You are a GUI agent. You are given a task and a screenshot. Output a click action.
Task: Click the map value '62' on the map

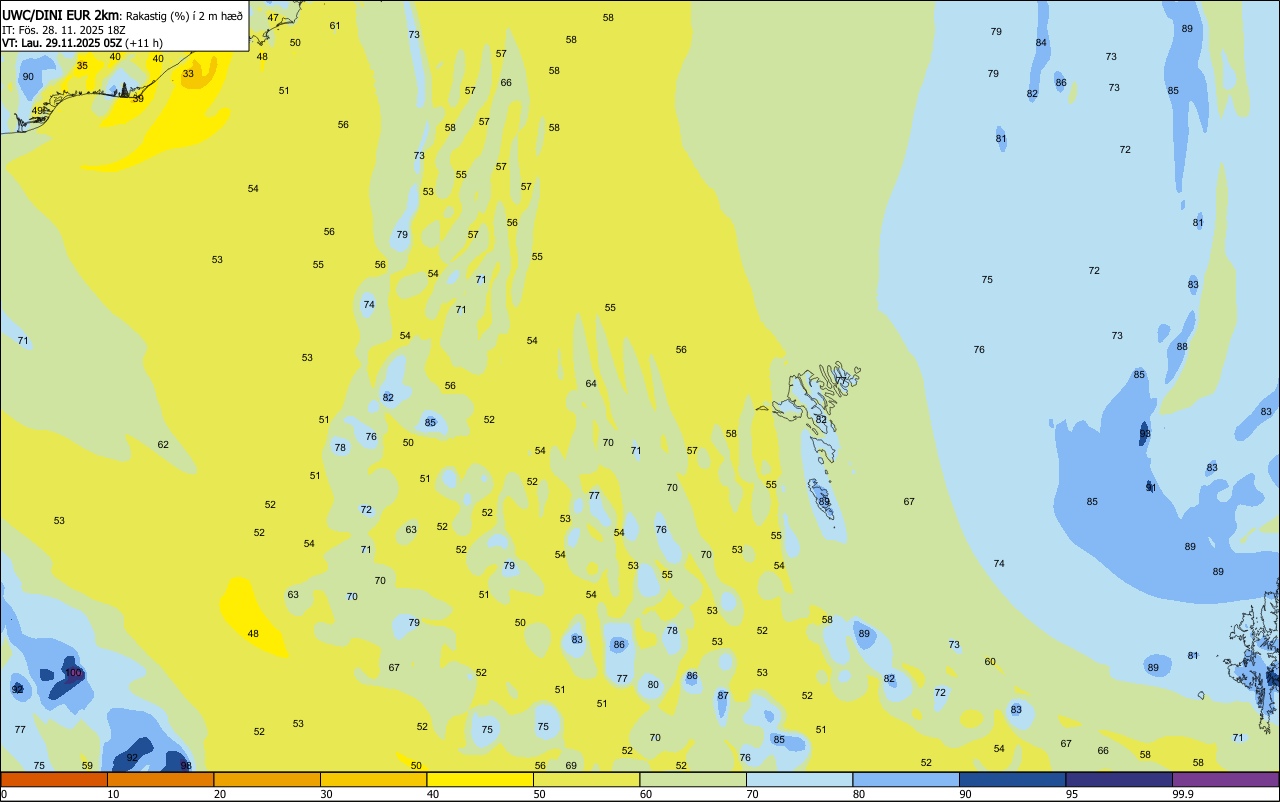[163, 445]
